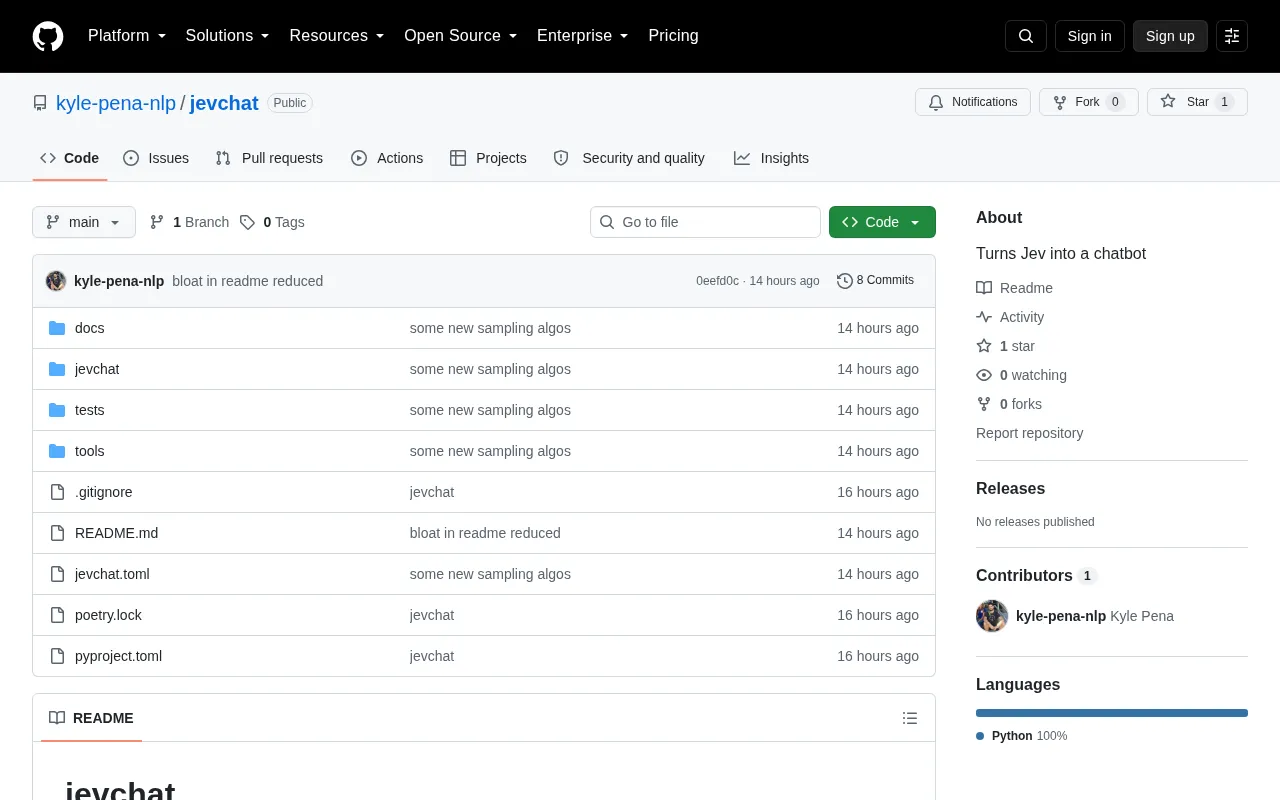The height and width of the screenshot is (800, 1280).
Task: Click the .gitignore file icon
Action: 57,492
